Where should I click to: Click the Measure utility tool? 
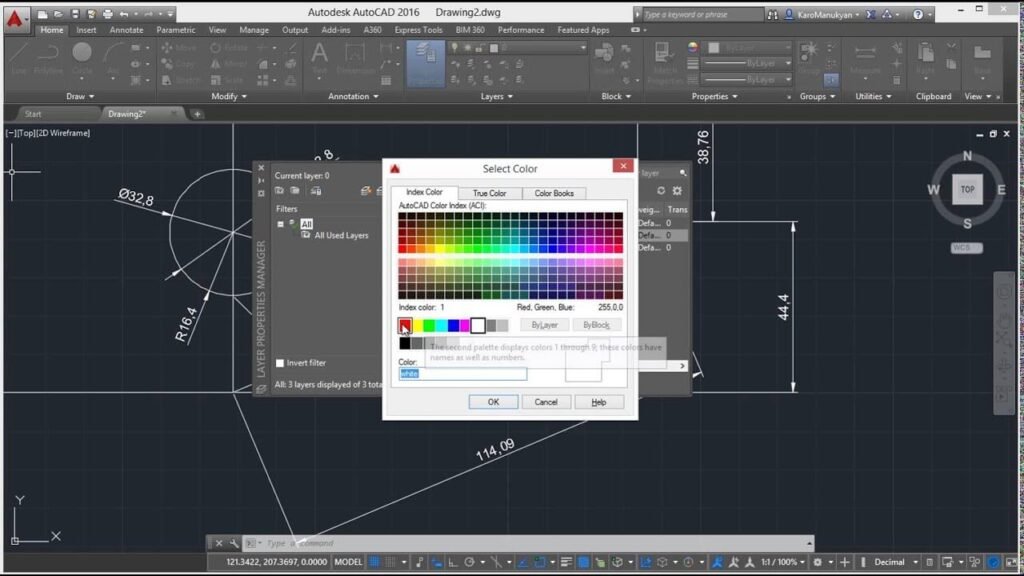(x=865, y=59)
